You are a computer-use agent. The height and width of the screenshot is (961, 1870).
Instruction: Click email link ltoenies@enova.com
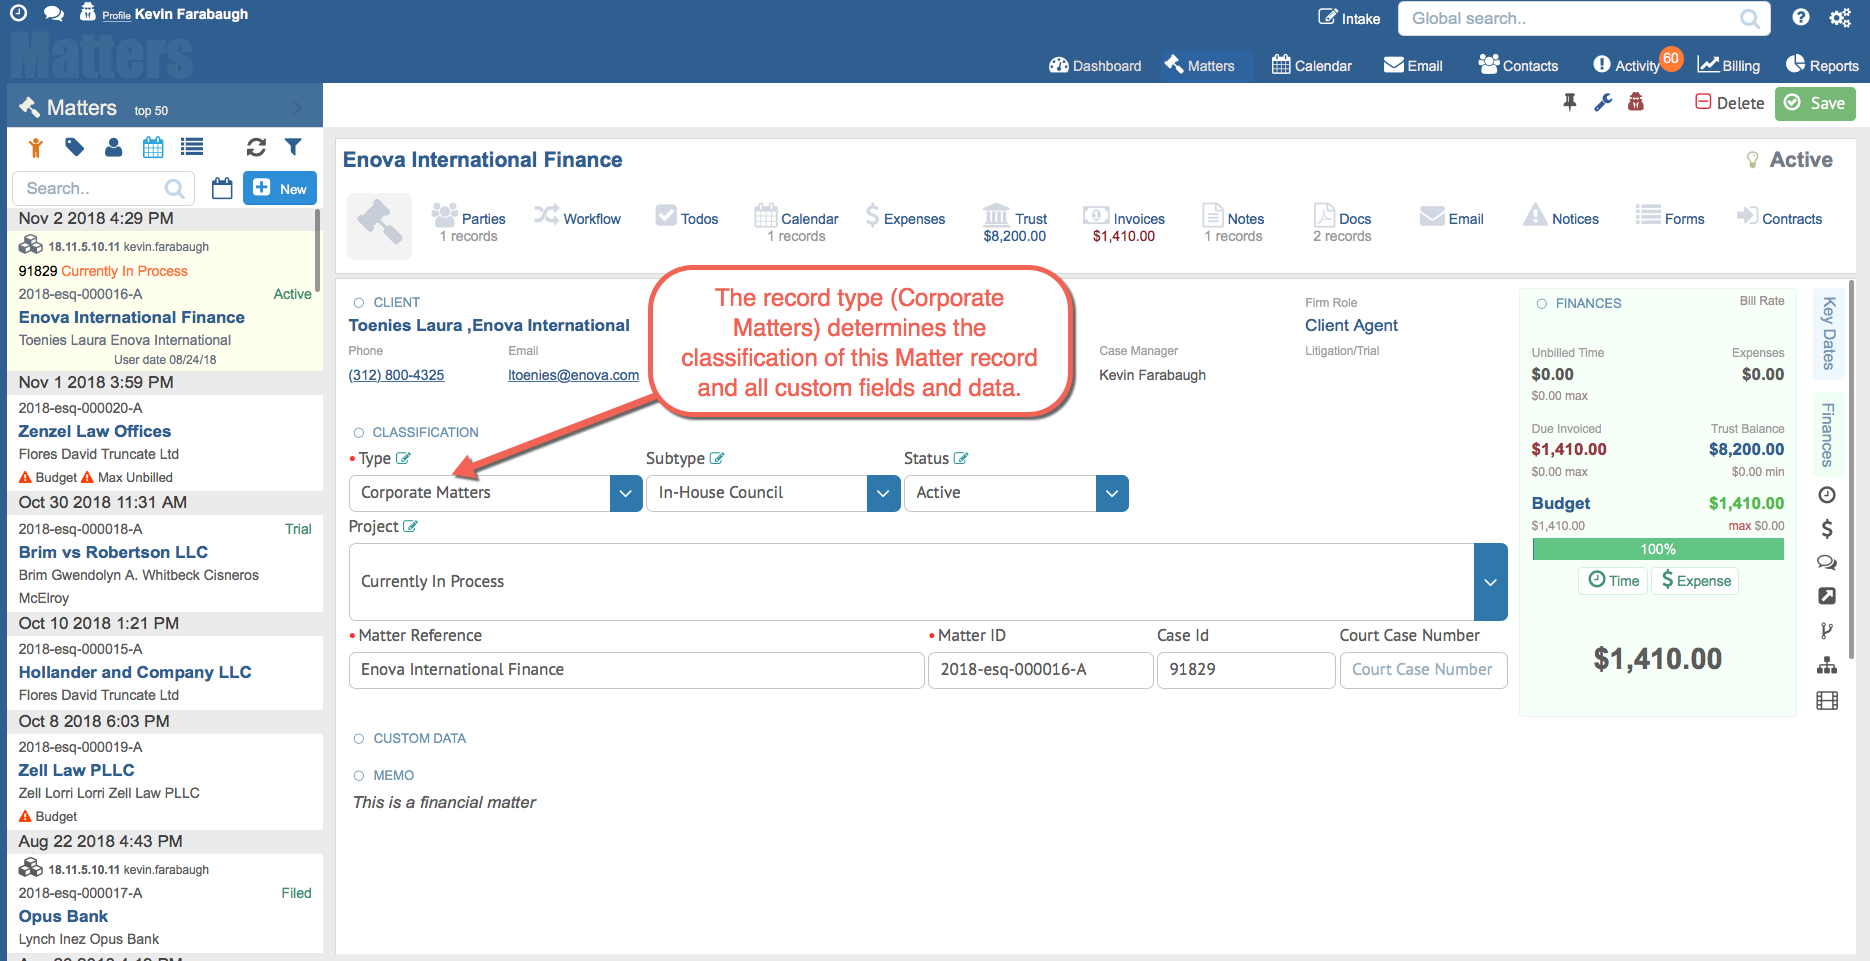573,375
